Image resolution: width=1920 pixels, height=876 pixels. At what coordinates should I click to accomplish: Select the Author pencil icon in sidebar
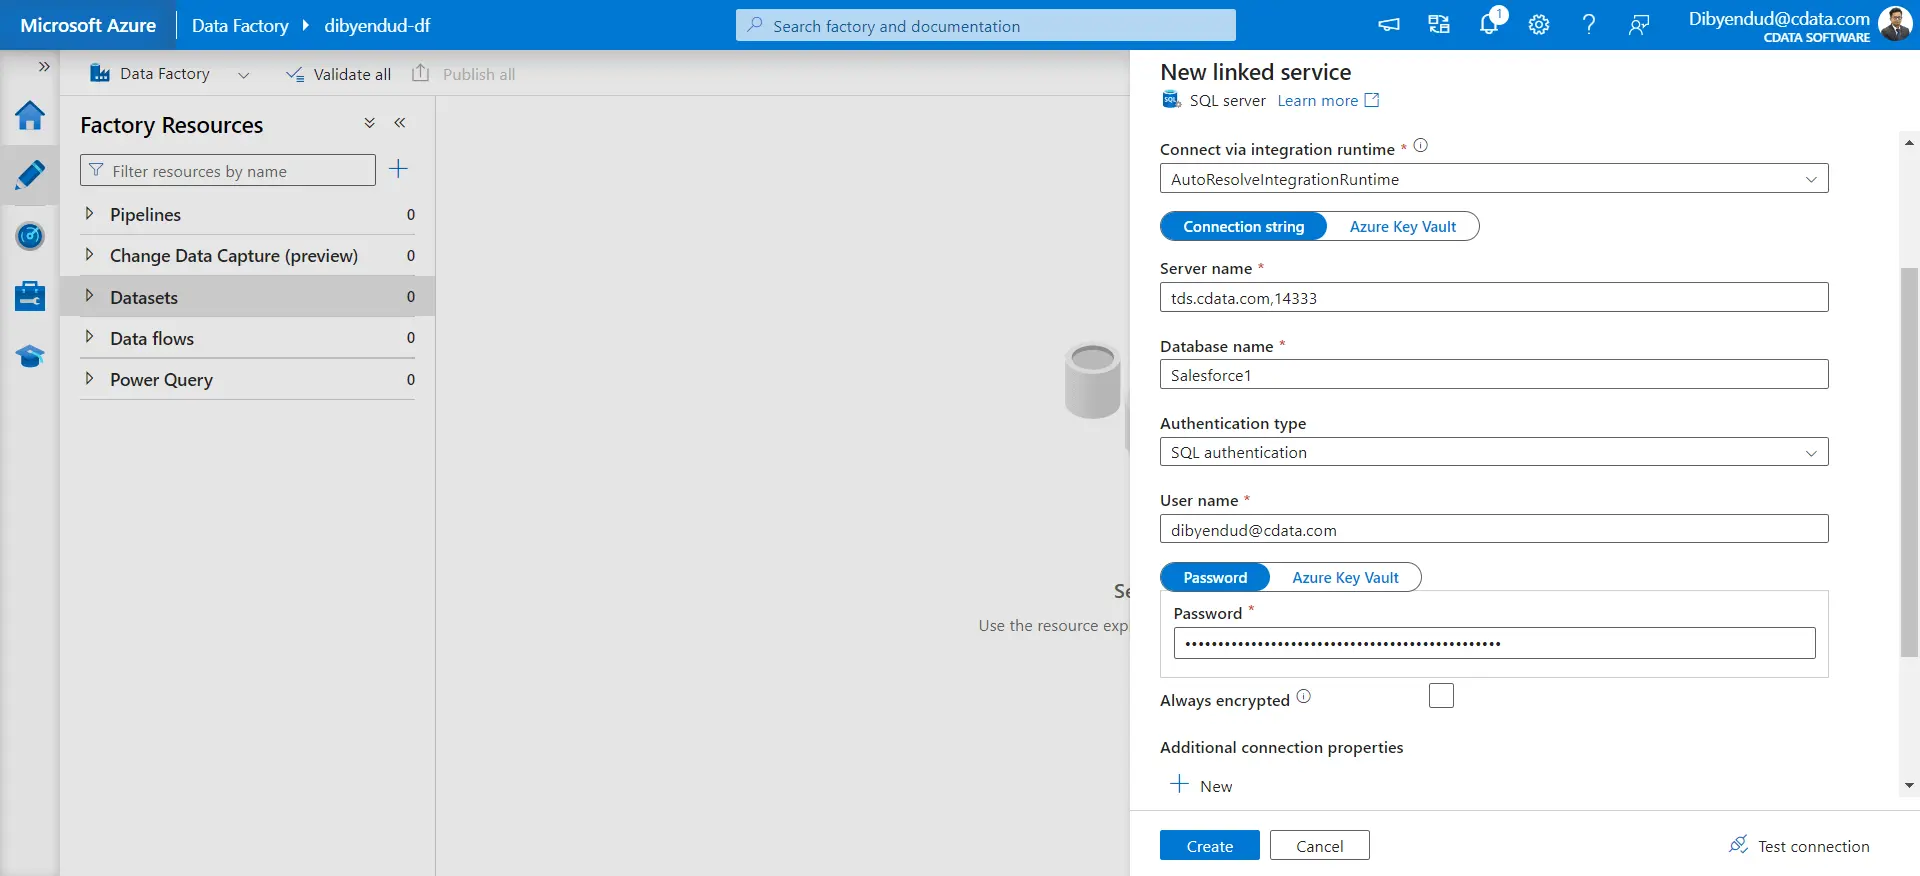click(30, 175)
